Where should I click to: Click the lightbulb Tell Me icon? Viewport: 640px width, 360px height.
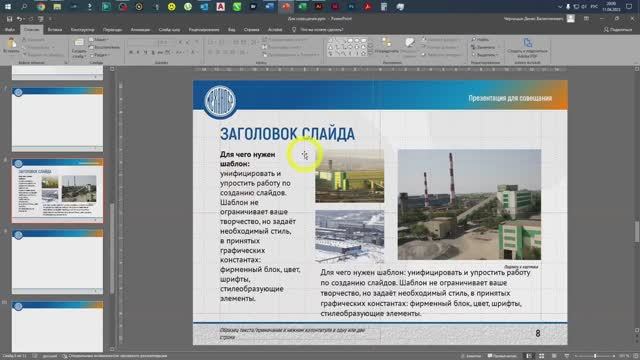294,29
